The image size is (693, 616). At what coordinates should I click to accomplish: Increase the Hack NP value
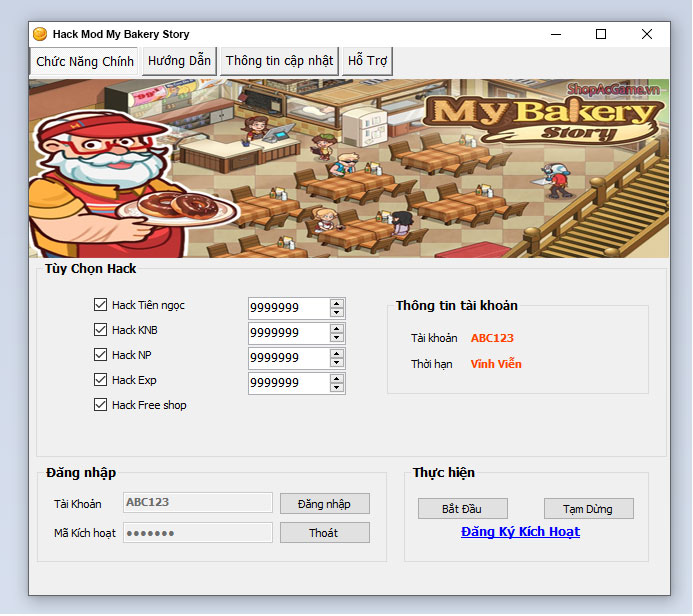click(337, 354)
